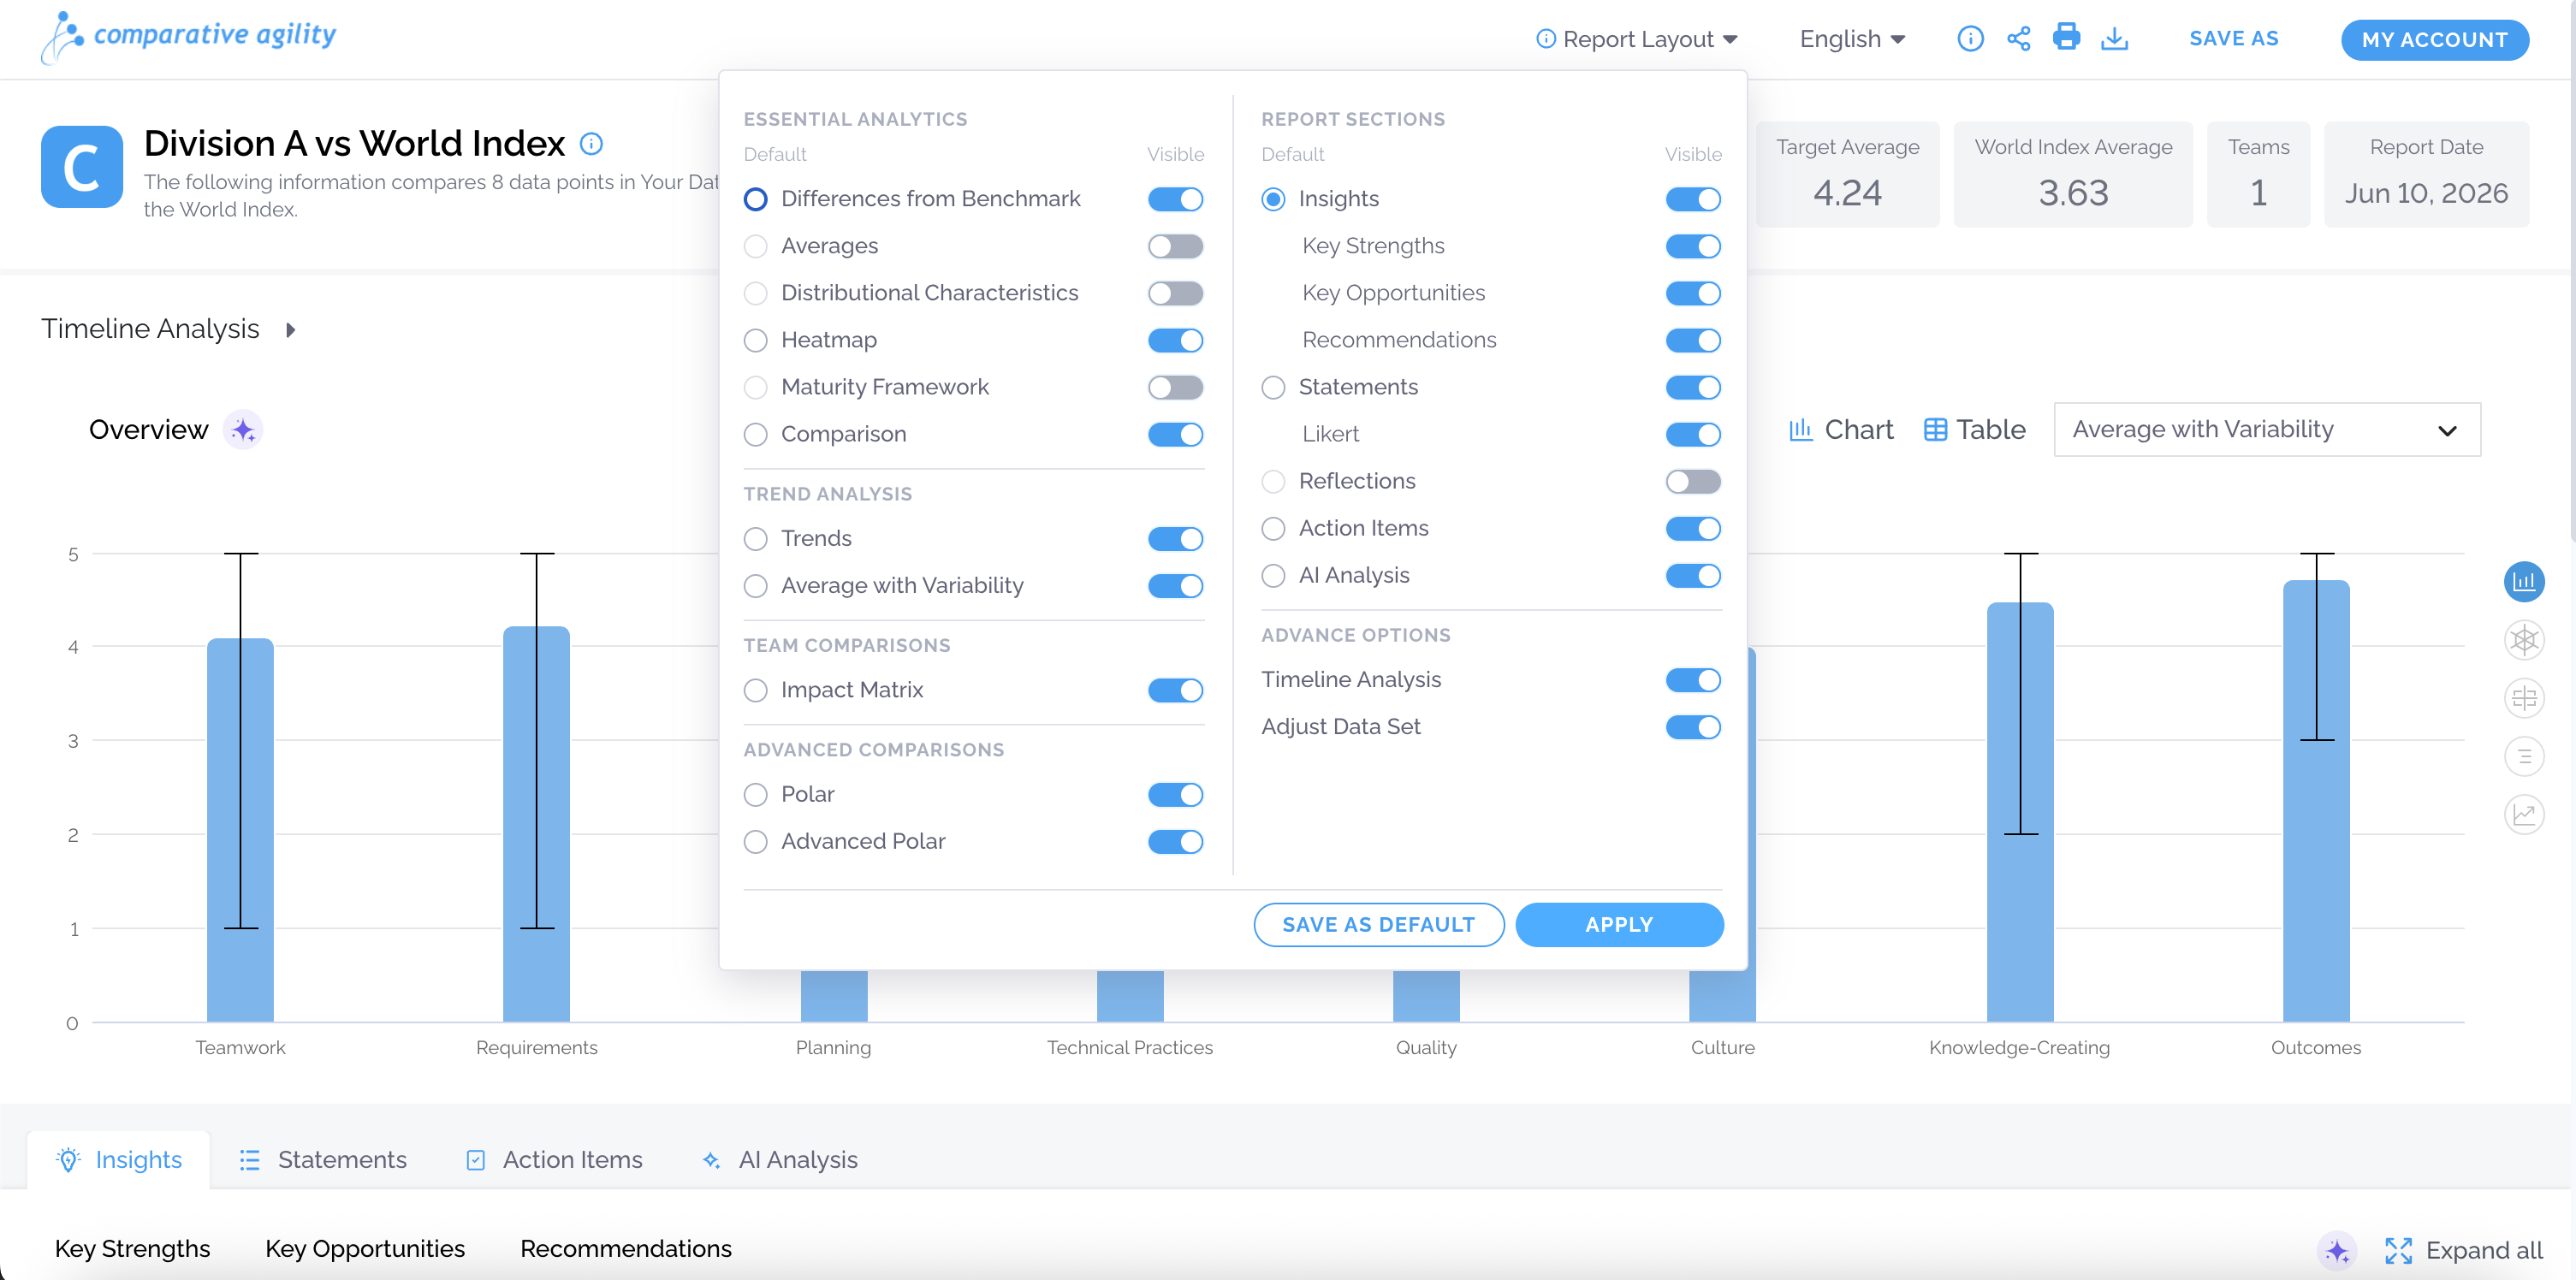
Task: Open the Statements tab
Action: (323, 1160)
